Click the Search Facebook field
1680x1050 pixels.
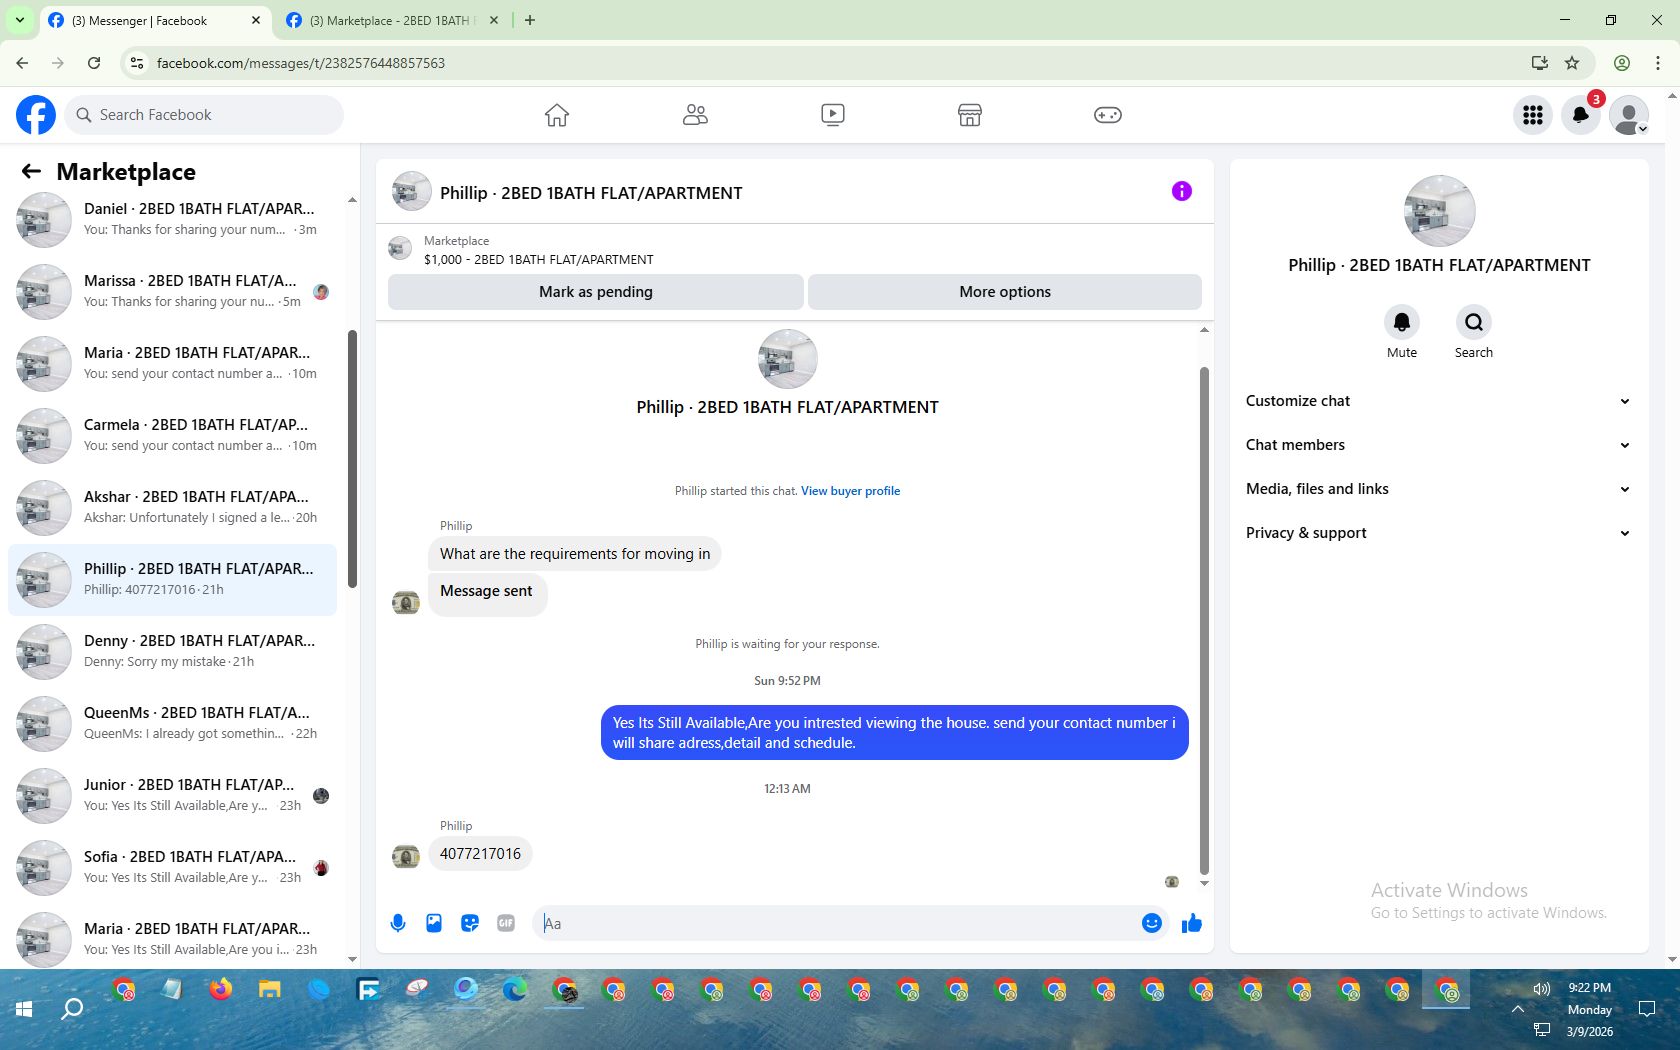(x=204, y=115)
